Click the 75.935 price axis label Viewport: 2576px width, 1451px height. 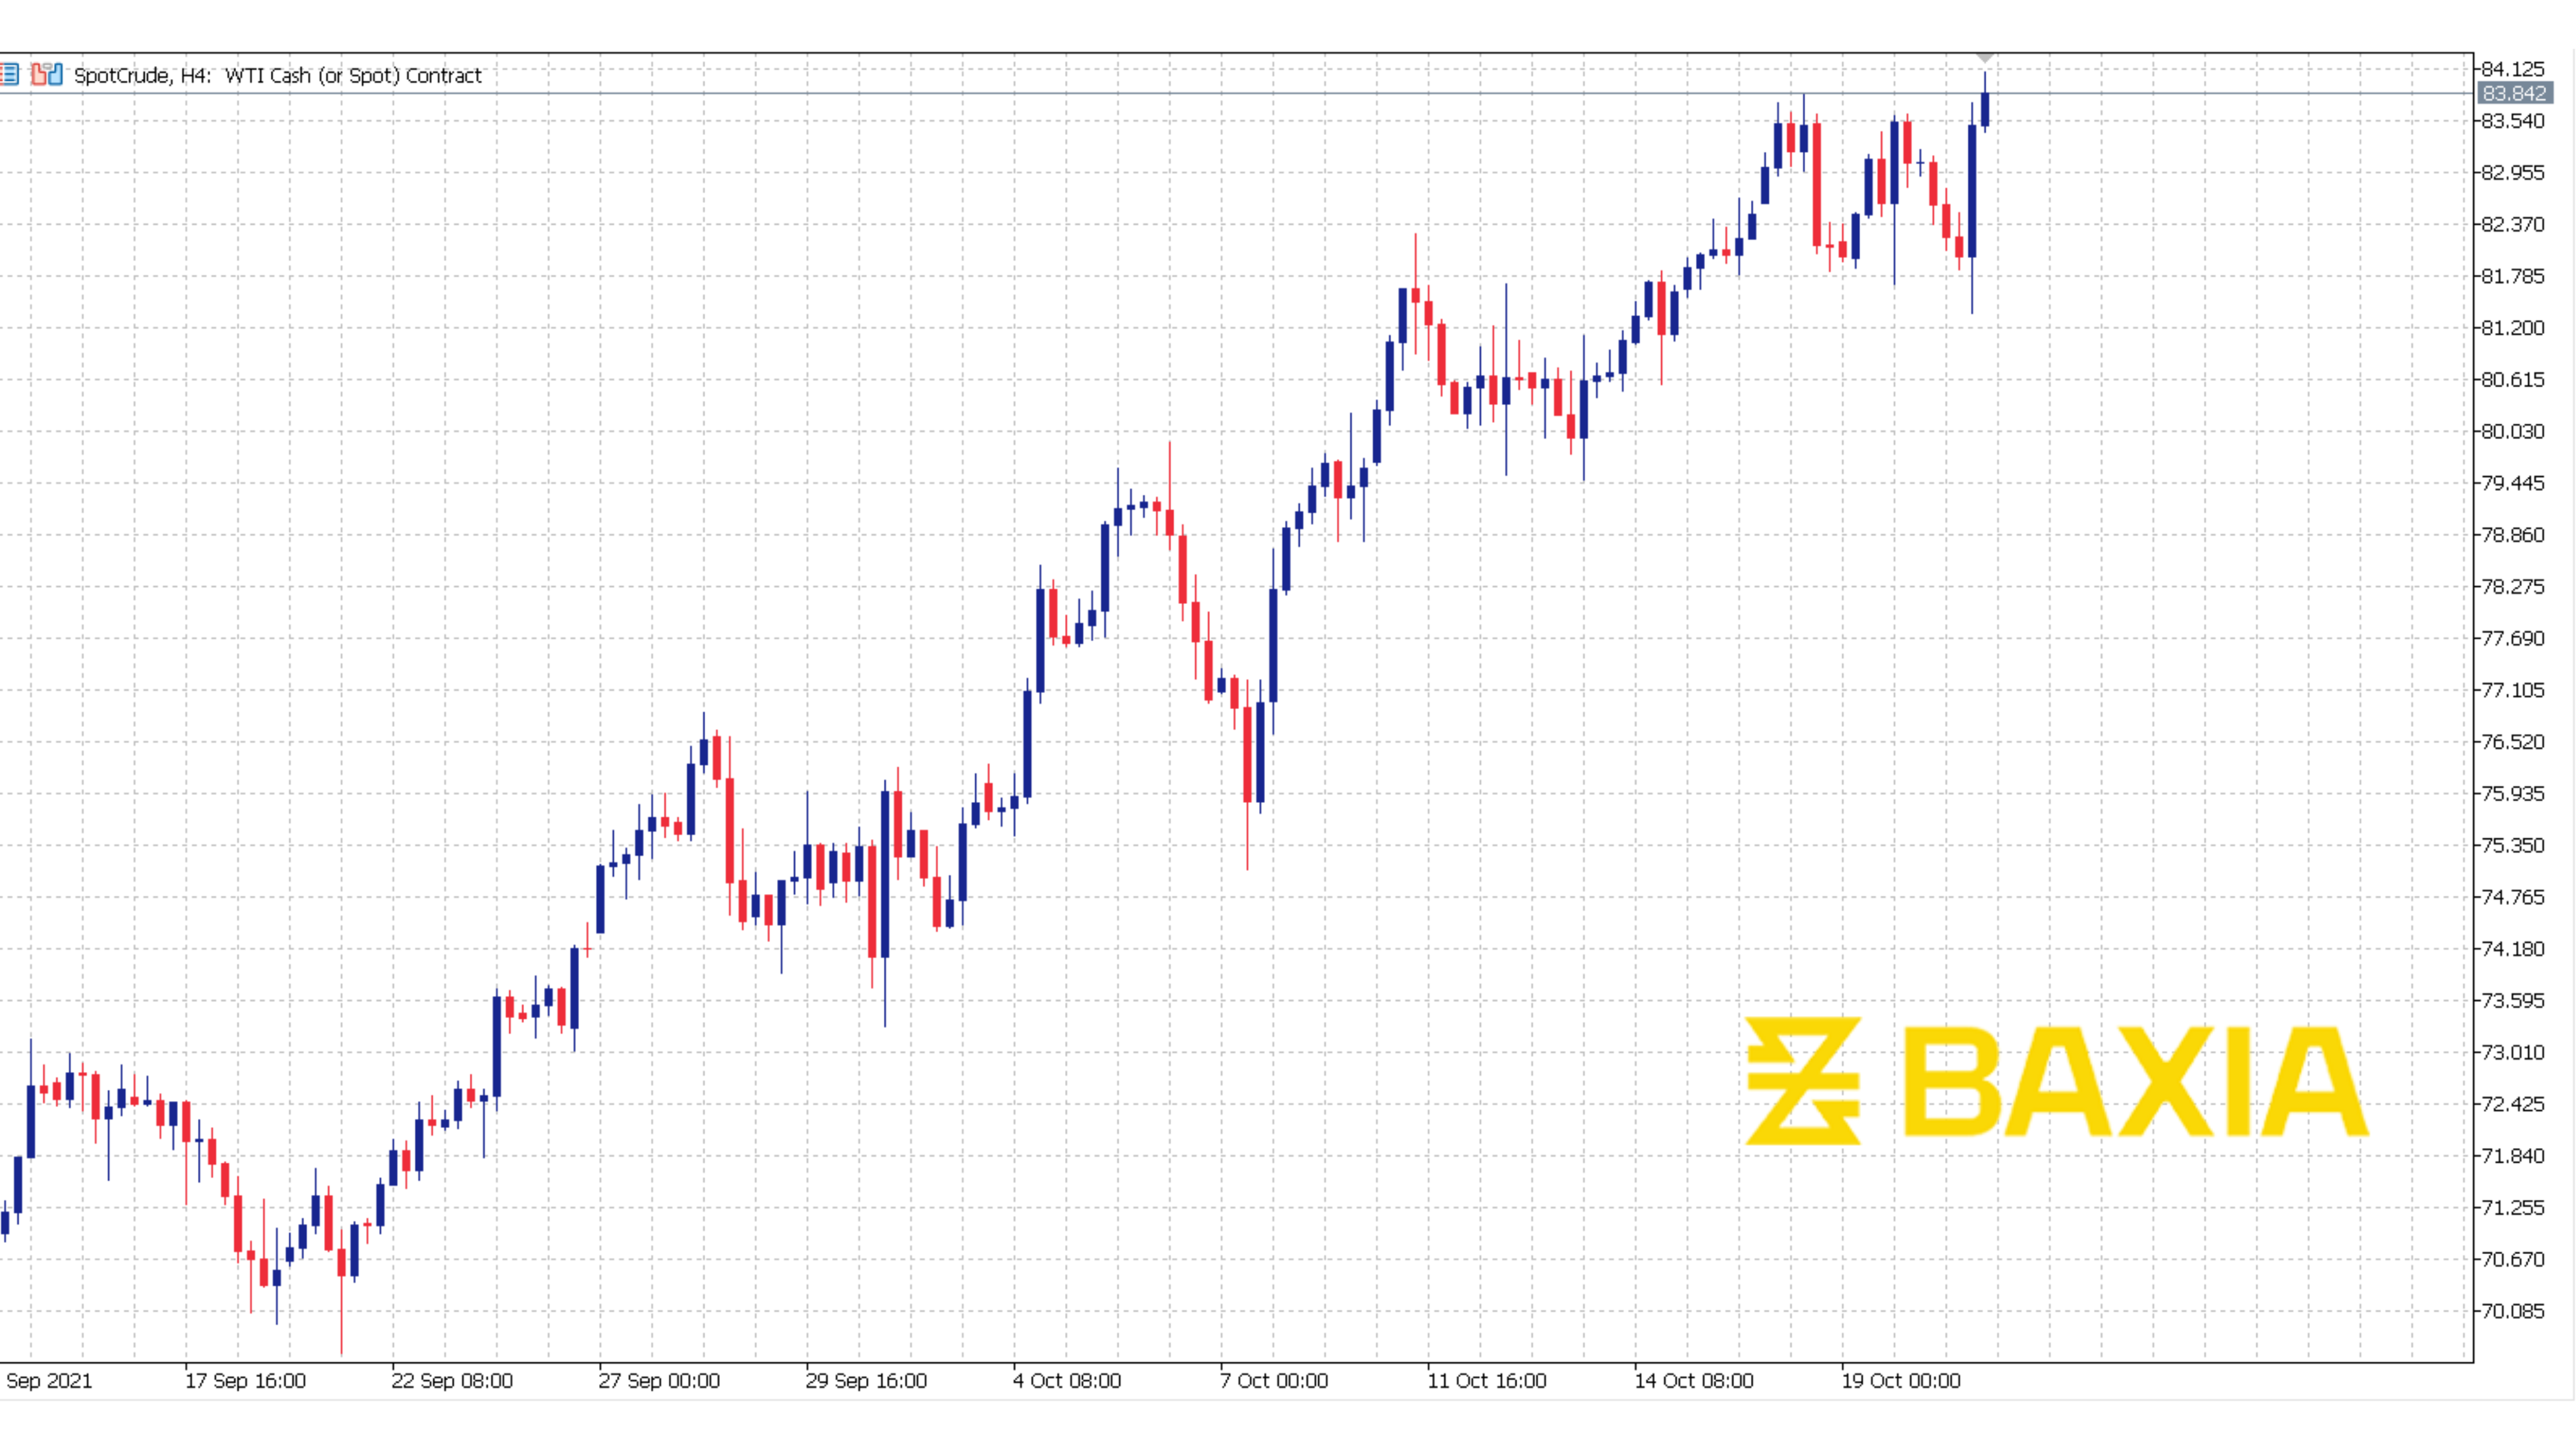[2513, 793]
